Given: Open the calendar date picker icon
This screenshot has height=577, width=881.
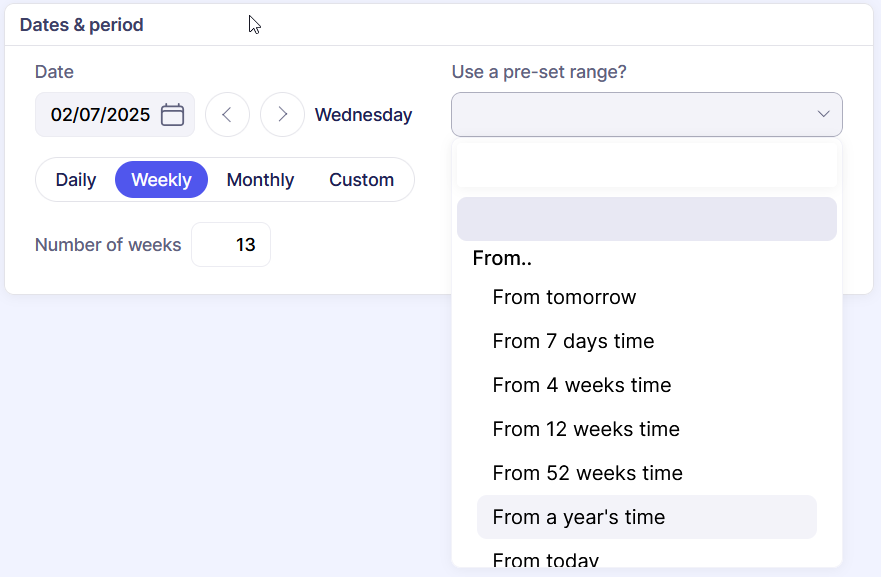Looking at the screenshot, I should click(x=172, y=115).
